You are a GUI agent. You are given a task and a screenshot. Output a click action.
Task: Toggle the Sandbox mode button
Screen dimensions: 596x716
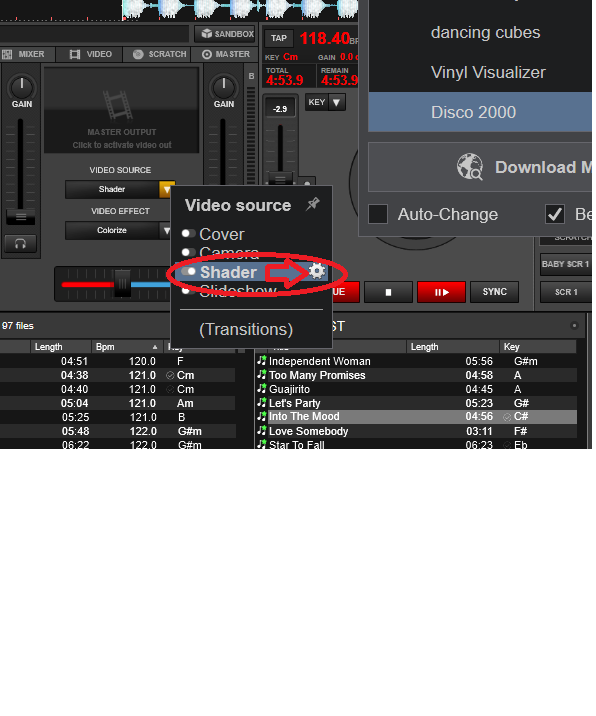pos(227,34)
